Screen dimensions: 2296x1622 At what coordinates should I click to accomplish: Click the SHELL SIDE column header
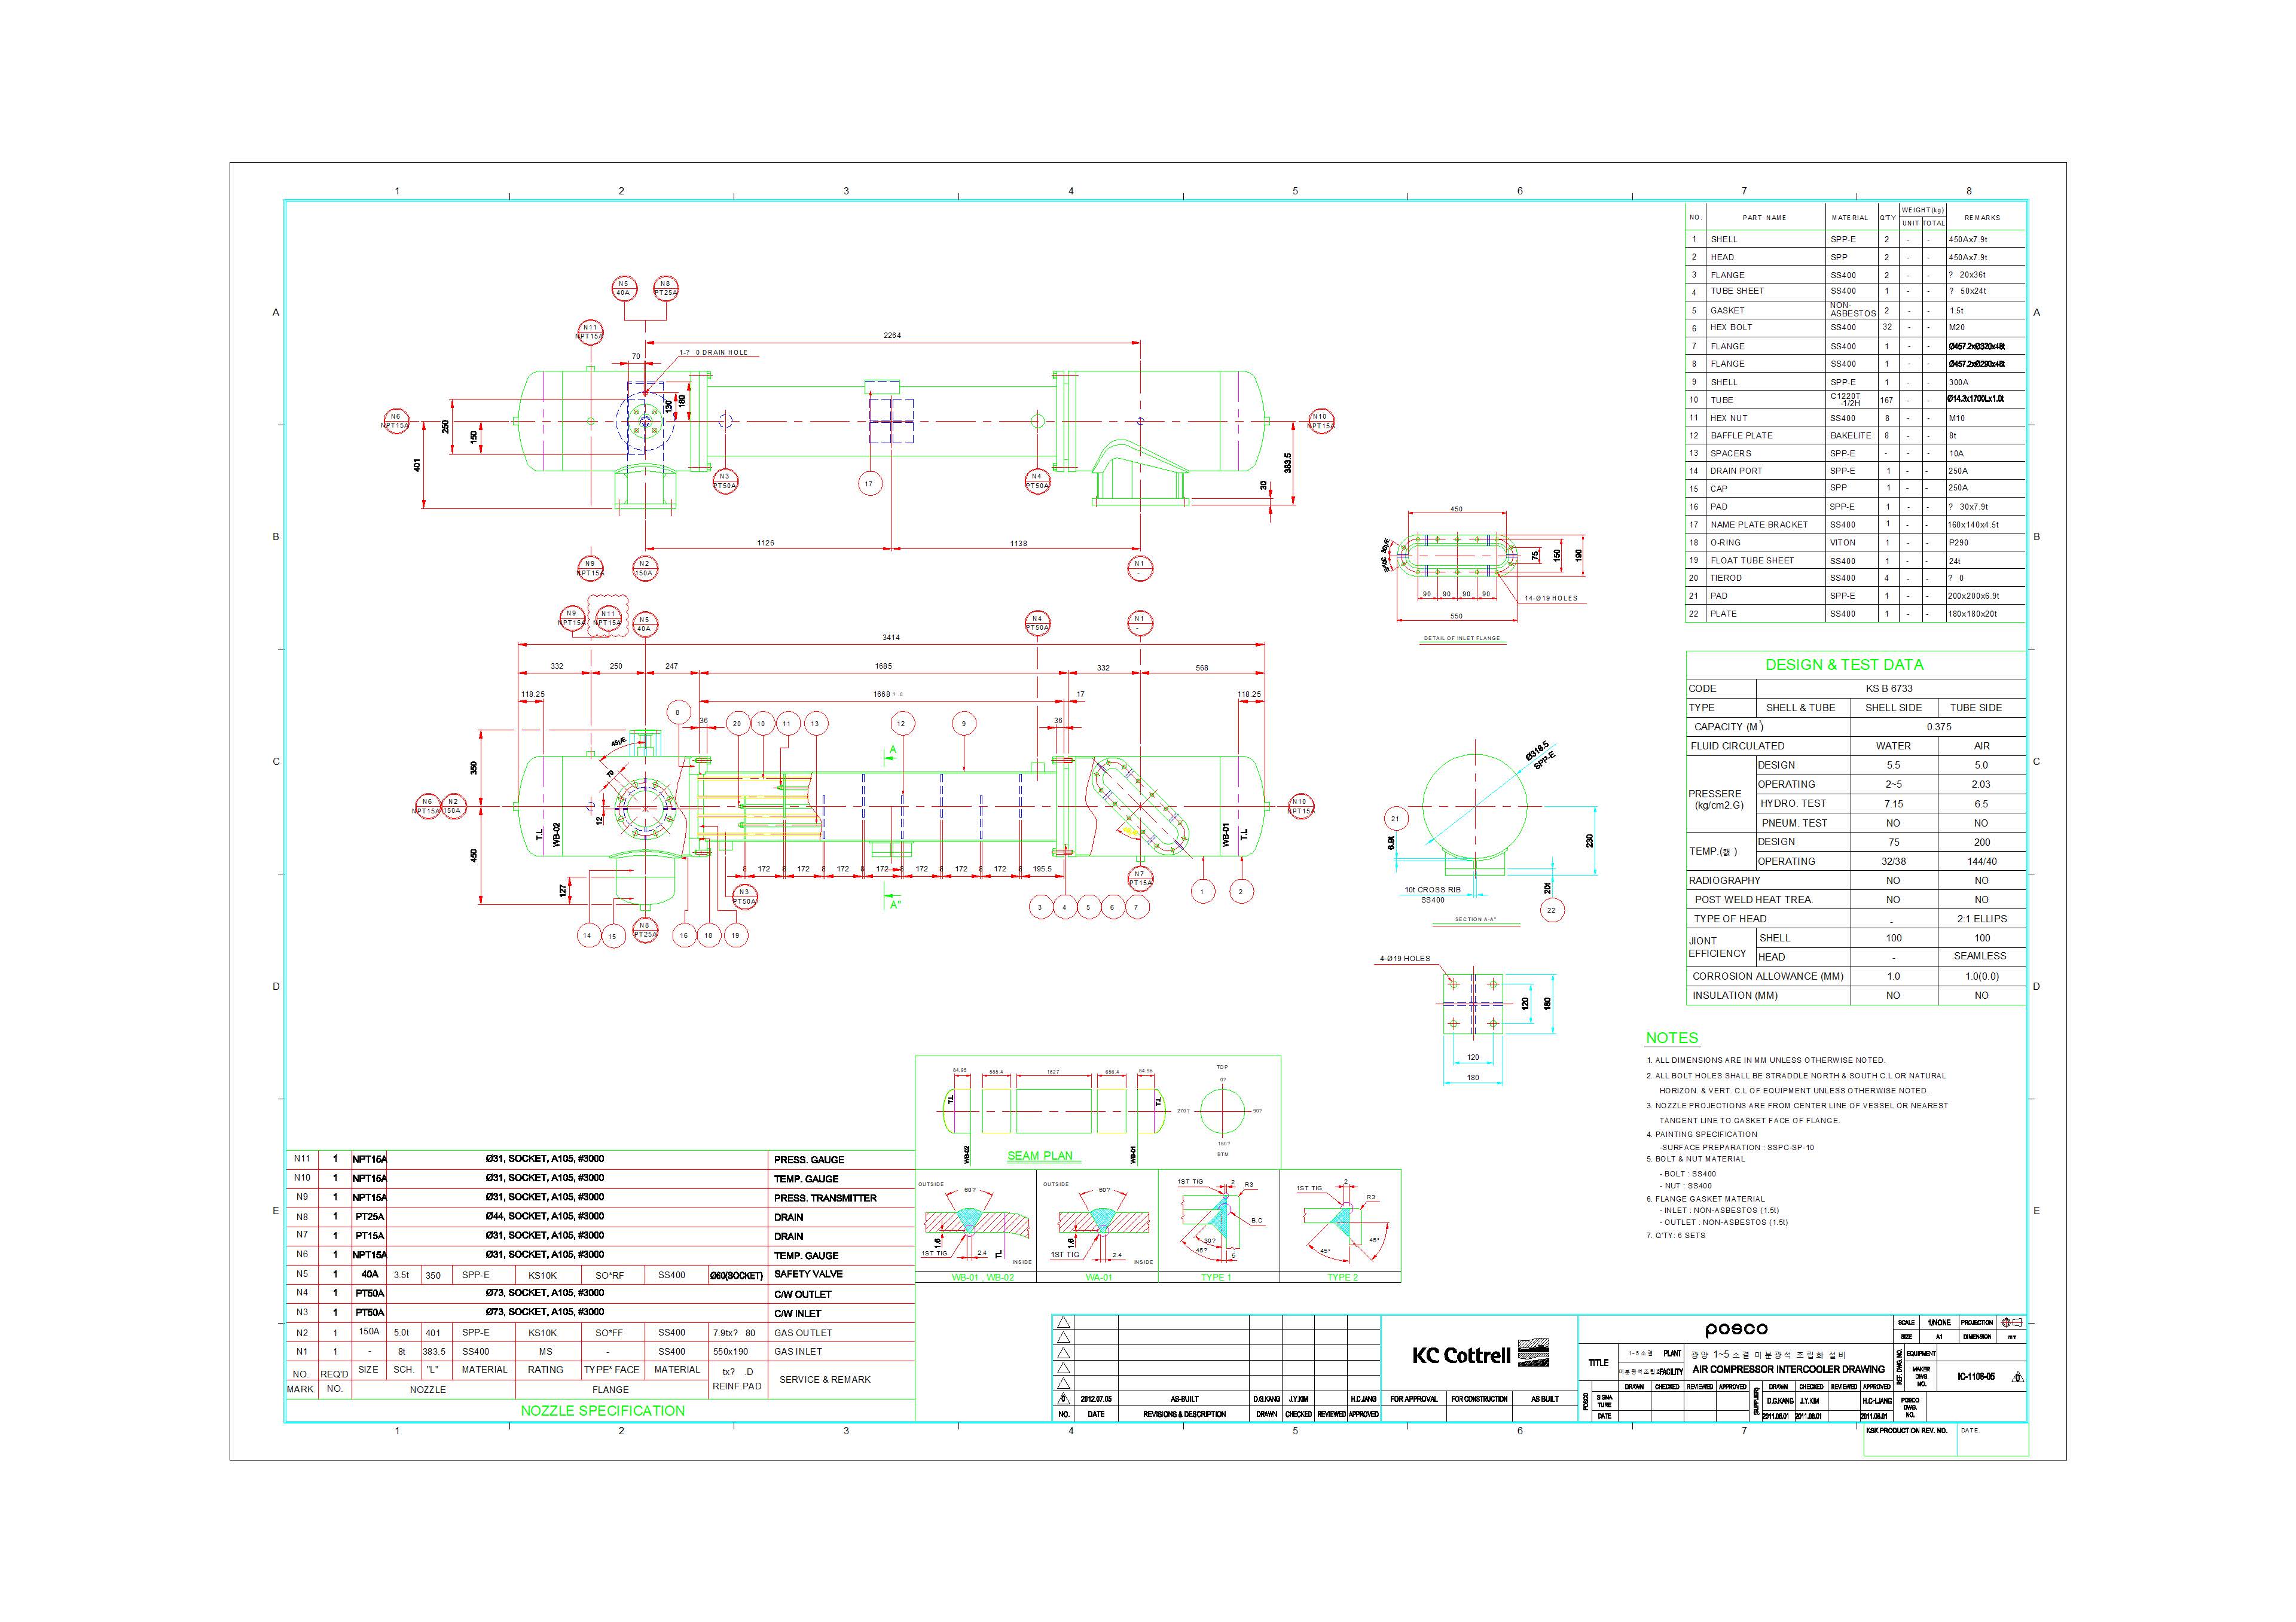[1893, 707]
